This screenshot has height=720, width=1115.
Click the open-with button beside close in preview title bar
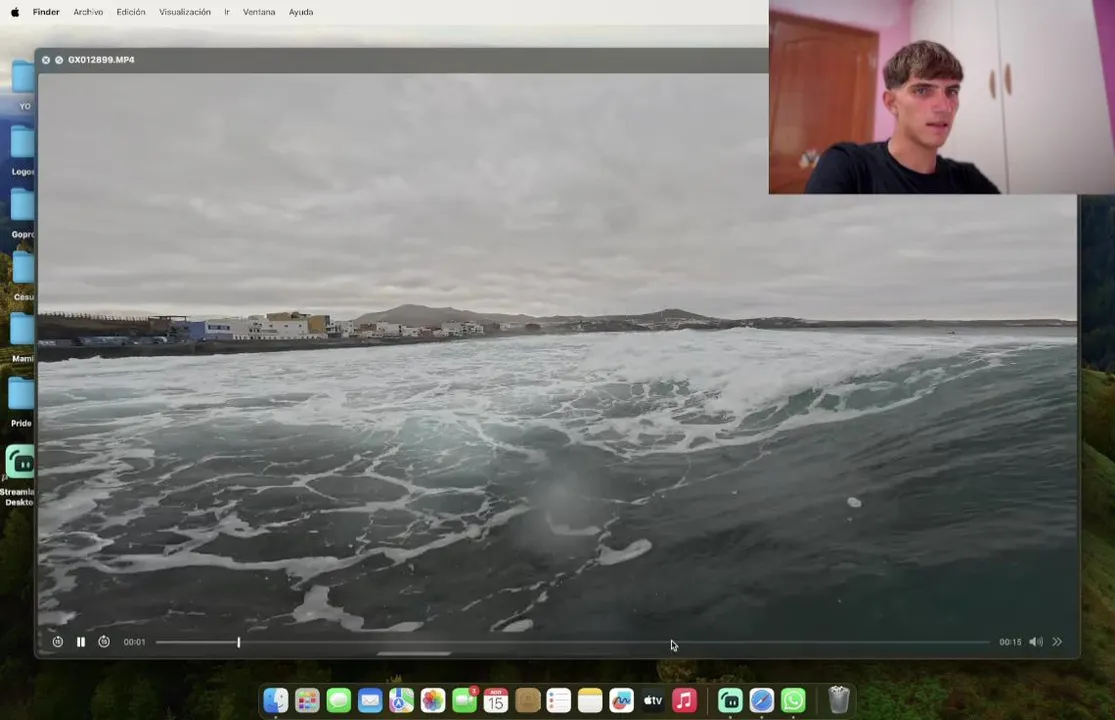point(59,60)
